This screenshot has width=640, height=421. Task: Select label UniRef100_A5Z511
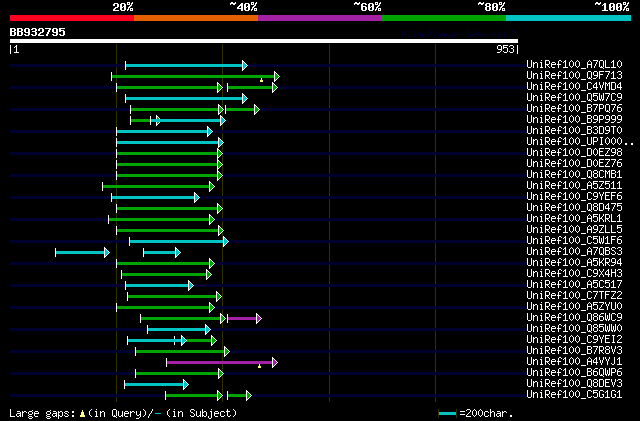[x=574, y=185]
